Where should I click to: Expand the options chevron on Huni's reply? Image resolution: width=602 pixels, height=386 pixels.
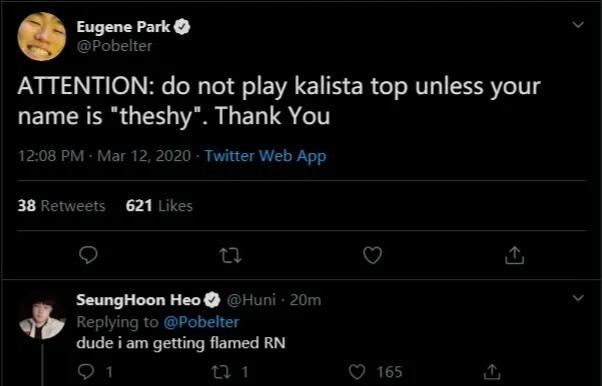578,298
